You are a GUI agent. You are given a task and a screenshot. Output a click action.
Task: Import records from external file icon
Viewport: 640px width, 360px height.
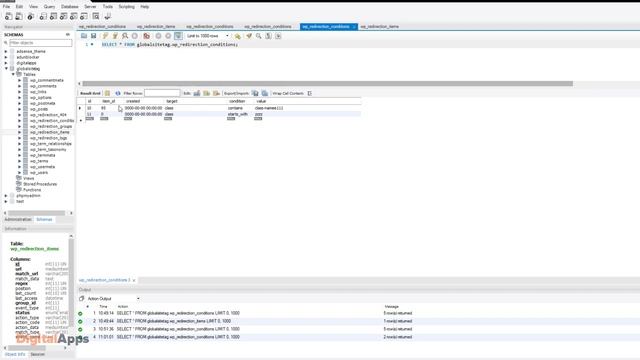pos(265,93)
